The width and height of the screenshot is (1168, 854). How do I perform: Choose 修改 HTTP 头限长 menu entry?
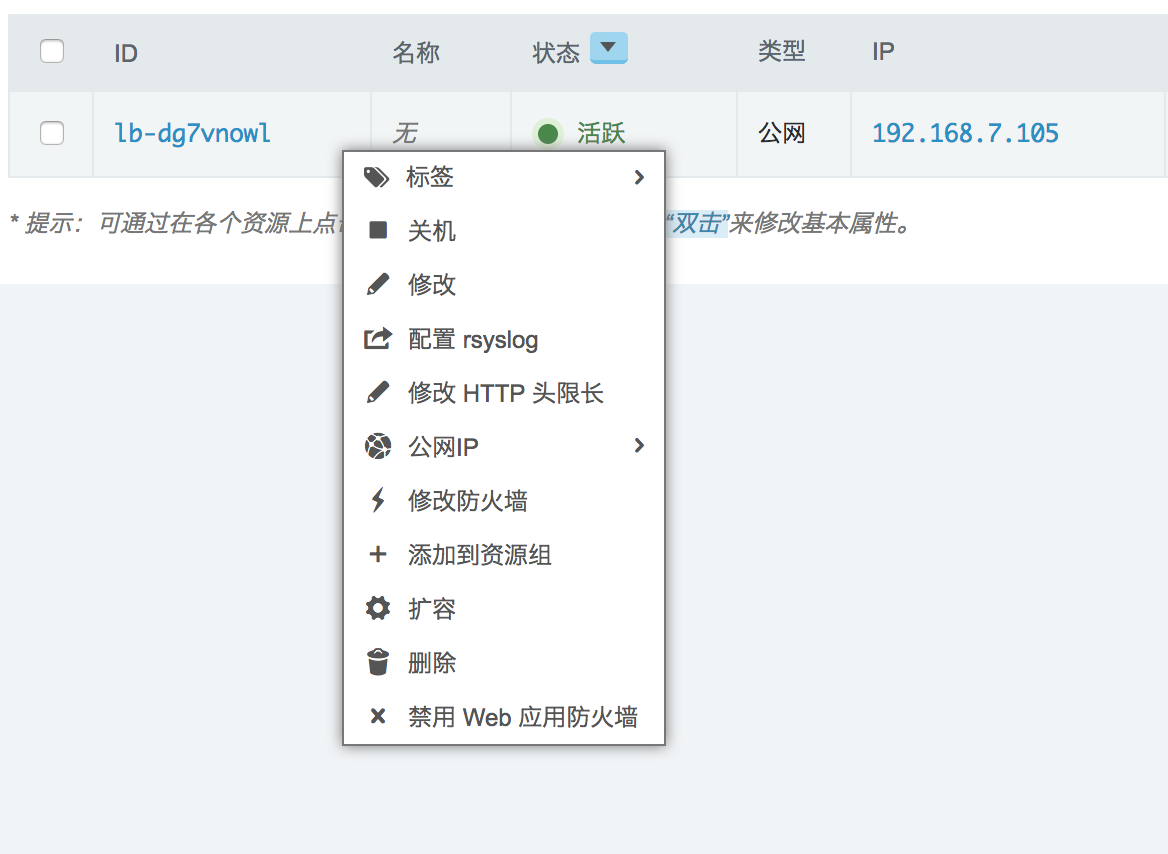coord(506,393)
